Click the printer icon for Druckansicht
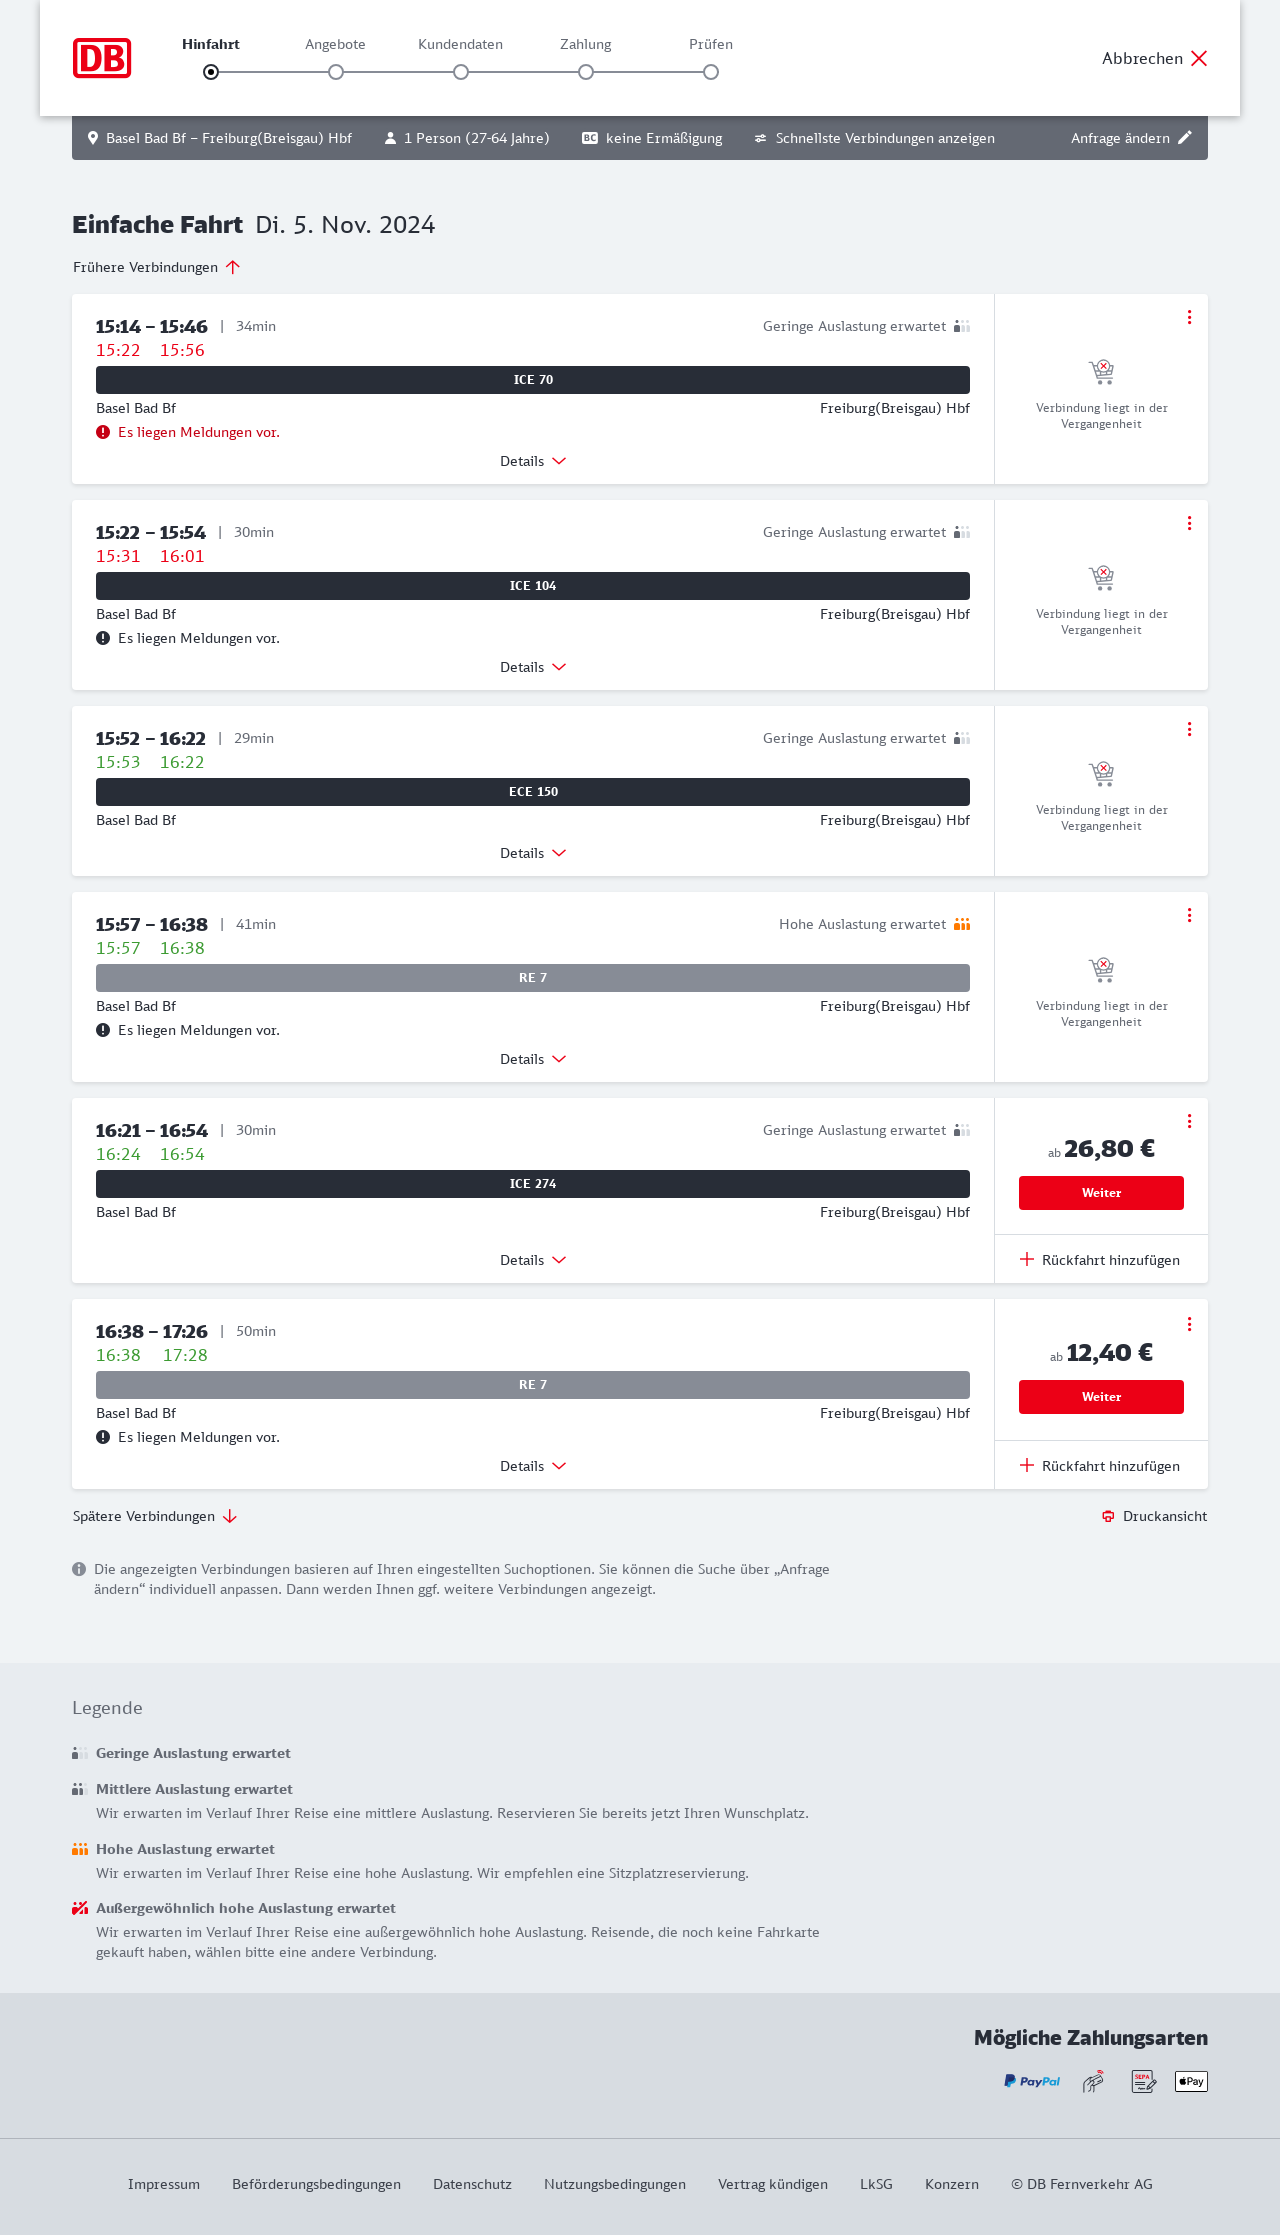Screen dimensions: 1280x2235 1108,1516
